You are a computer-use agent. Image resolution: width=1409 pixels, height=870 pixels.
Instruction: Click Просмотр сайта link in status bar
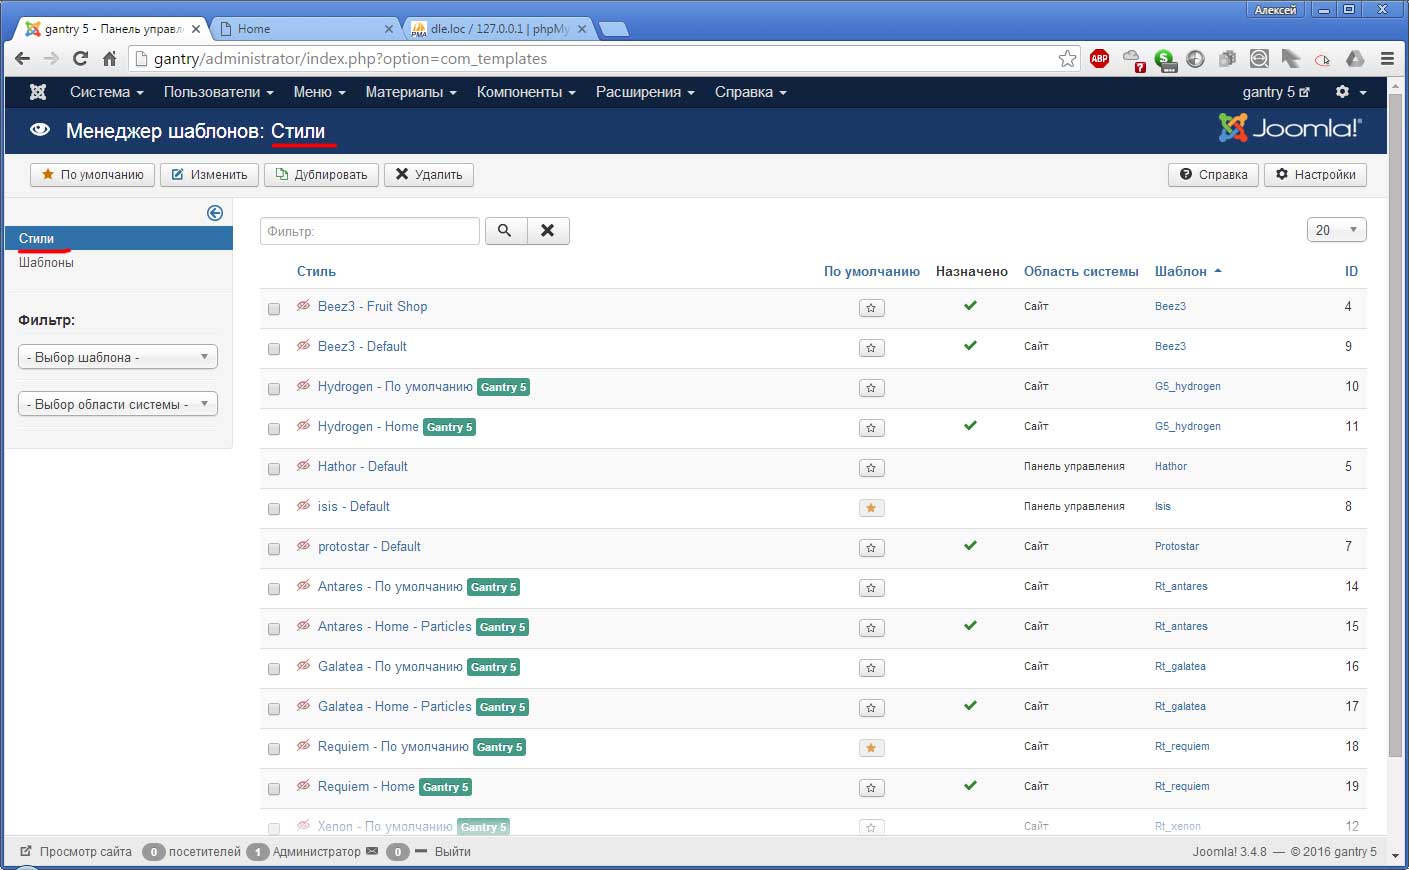point(76,852)
